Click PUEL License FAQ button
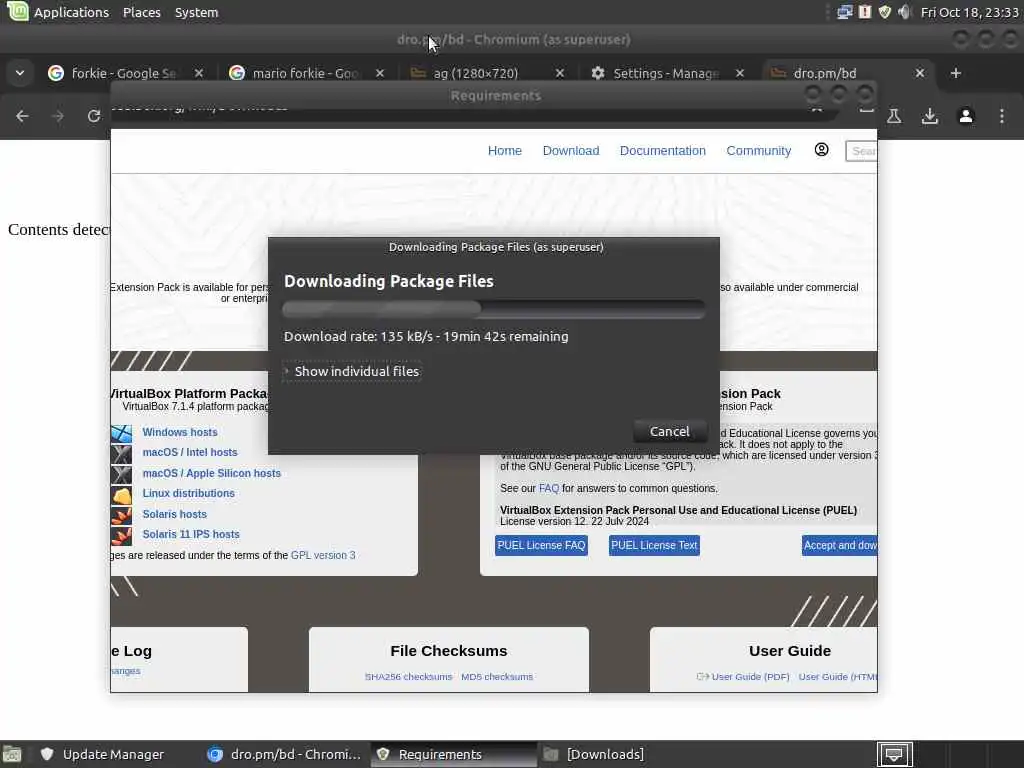 point(541,545)
